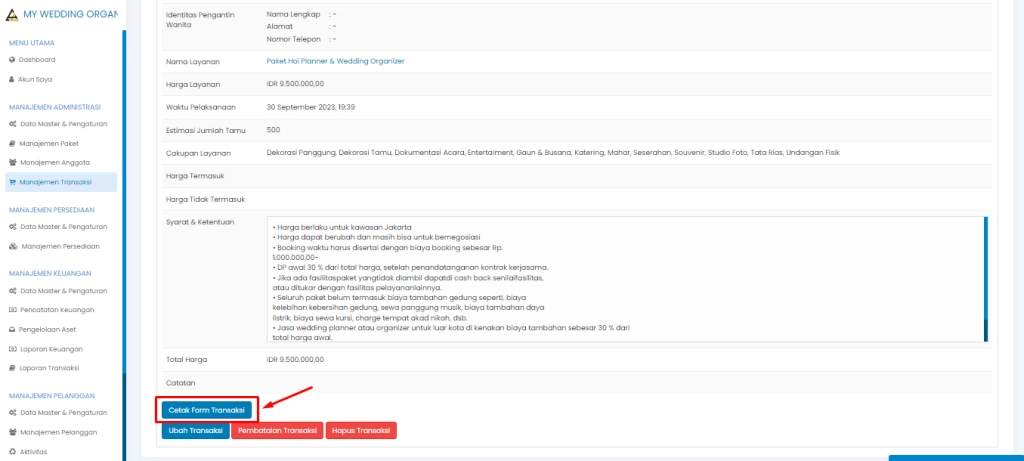Click the Ubah Transaksi button
1024x461 pixels.
(195, 431)
